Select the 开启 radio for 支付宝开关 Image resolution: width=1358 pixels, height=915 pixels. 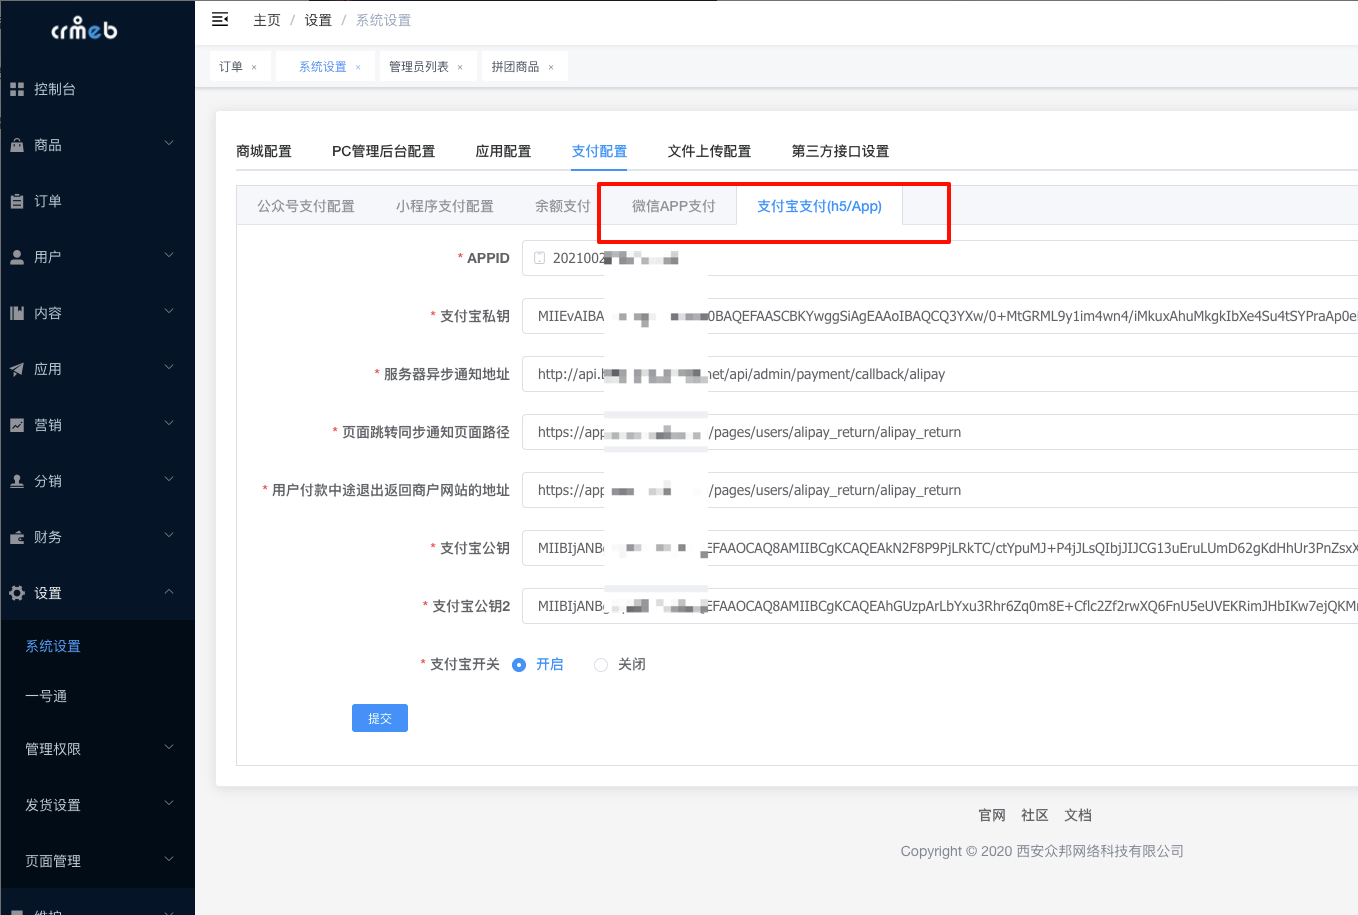519,665
